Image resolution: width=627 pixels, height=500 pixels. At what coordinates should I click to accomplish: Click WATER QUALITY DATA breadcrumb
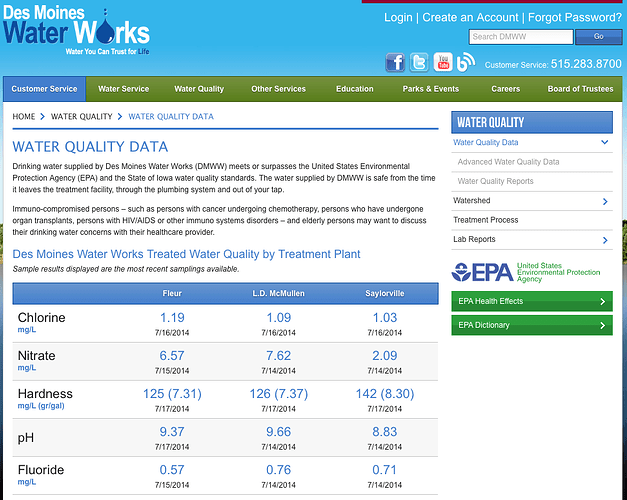[171, 116]
